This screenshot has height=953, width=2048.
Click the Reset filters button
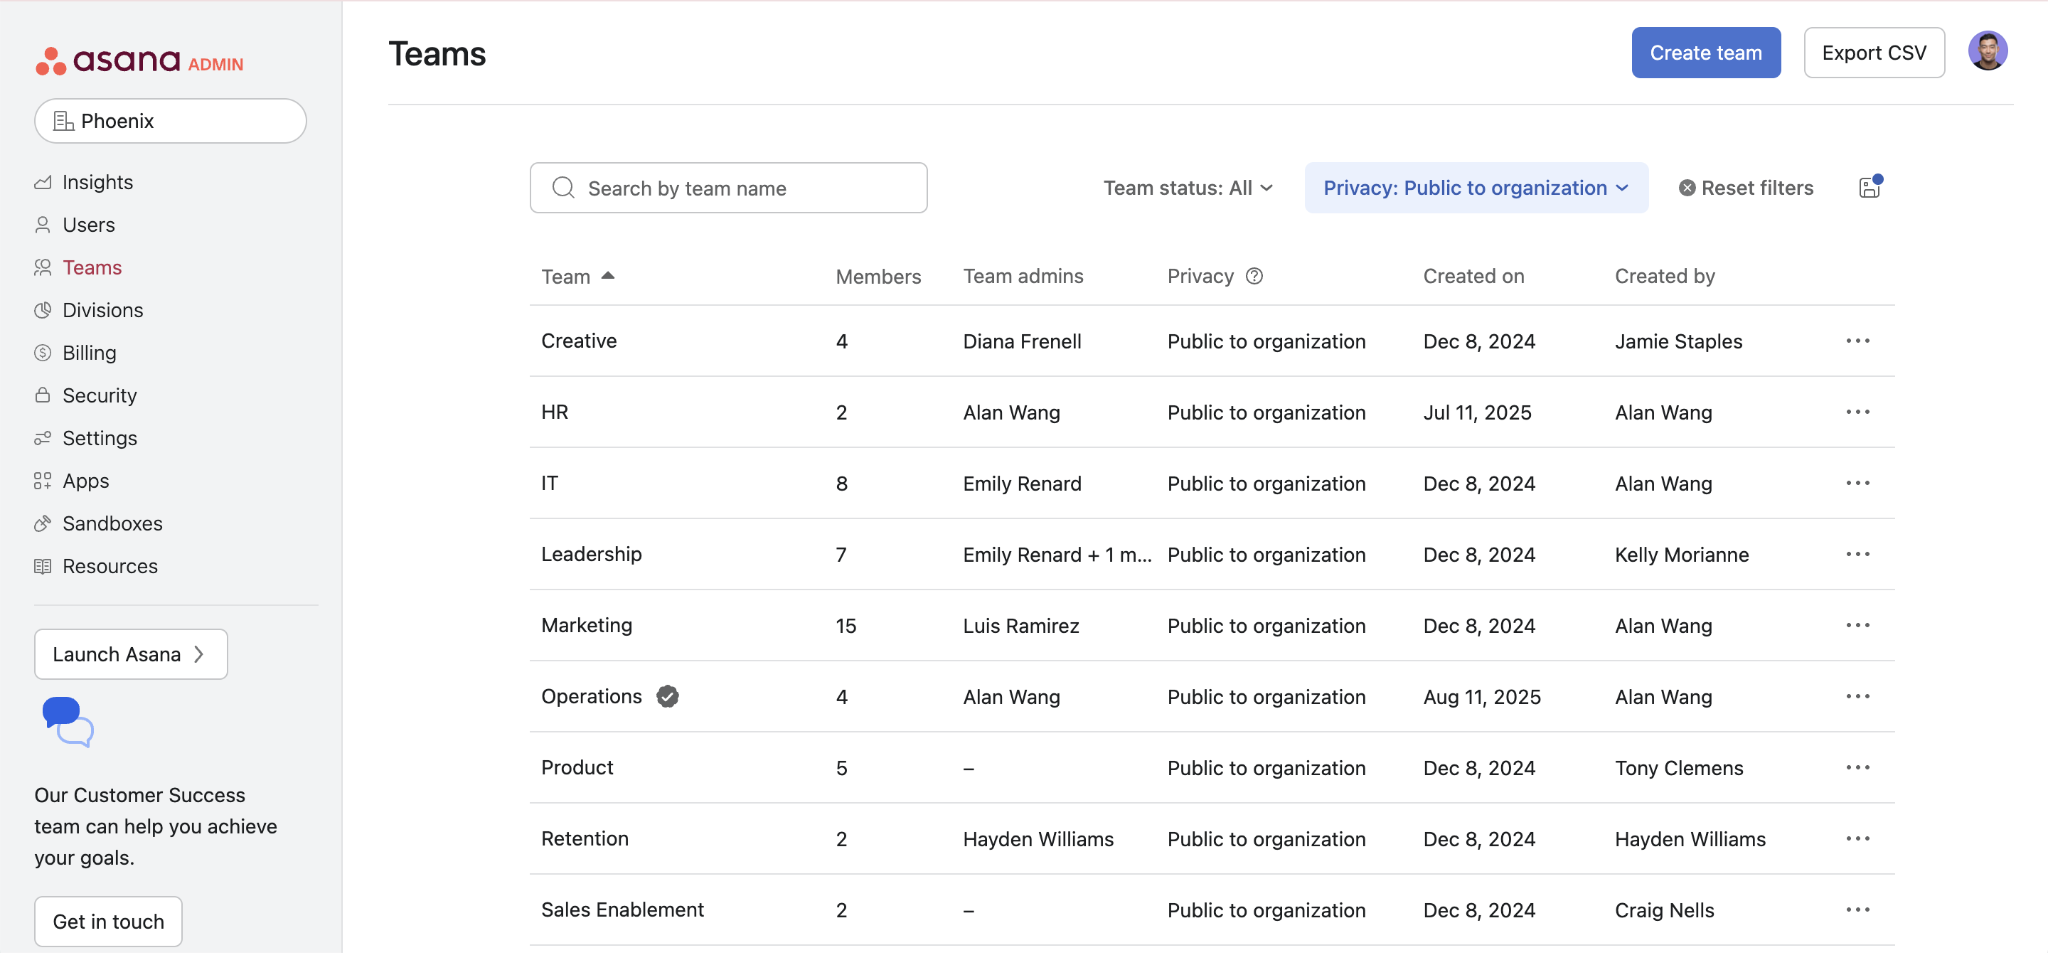(x=1746, y=188)
